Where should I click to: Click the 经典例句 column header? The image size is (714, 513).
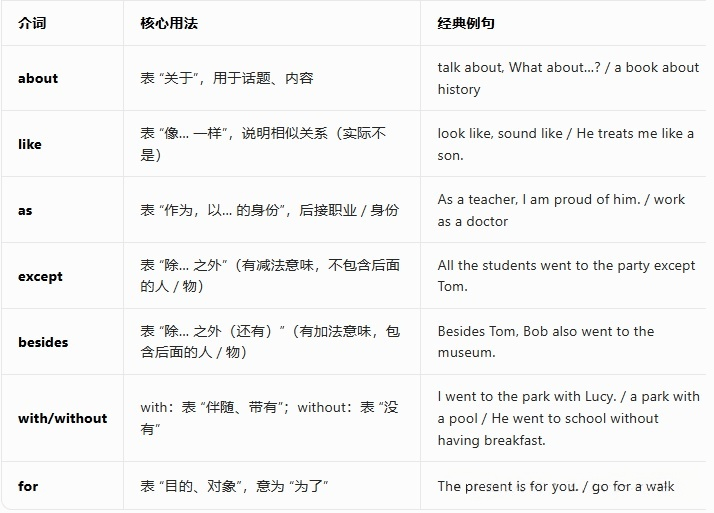pyautogui.click(x=465, y=23)
